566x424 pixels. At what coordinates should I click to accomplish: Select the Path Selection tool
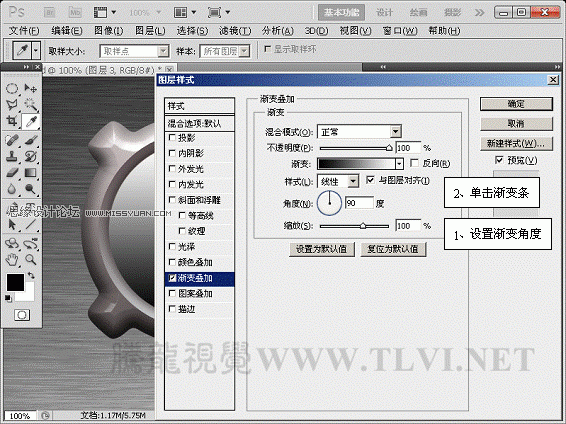[12, 224]
